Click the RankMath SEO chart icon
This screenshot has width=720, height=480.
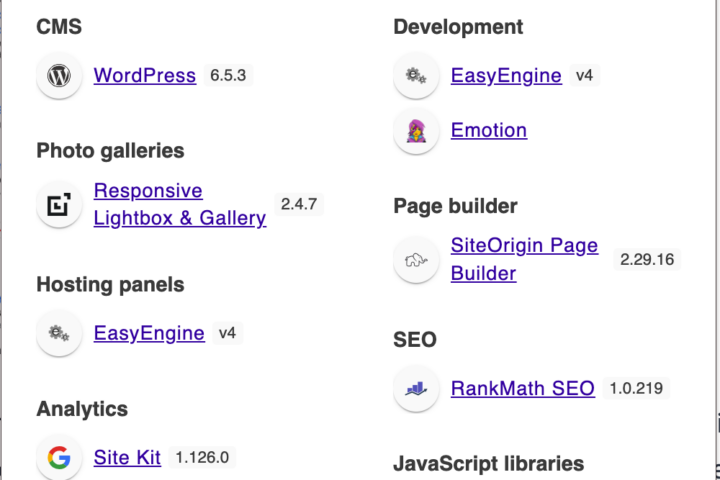(x=416, y=389)
